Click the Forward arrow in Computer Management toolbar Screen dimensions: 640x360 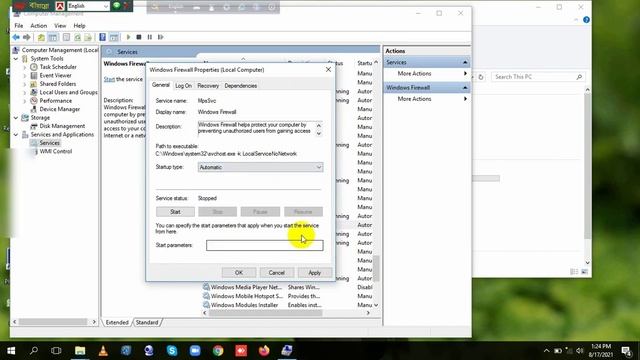(x=27, y=37)
